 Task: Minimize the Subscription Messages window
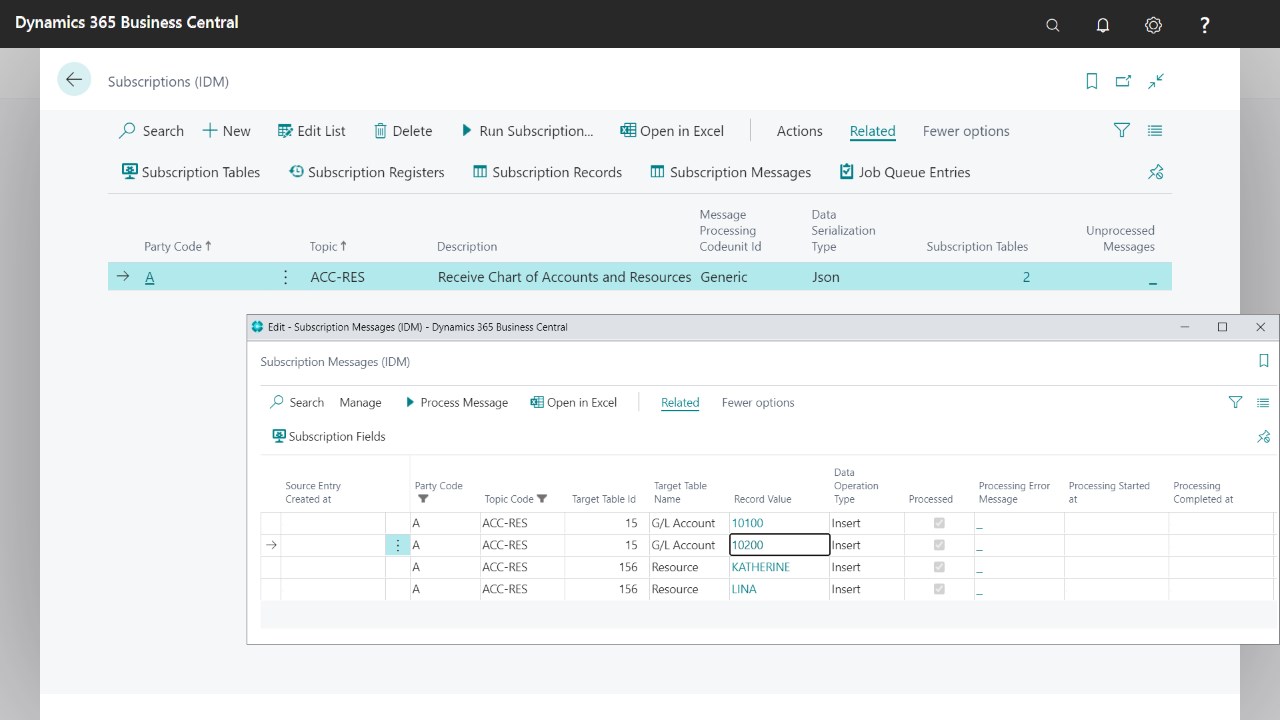[x=1185, y=327]
